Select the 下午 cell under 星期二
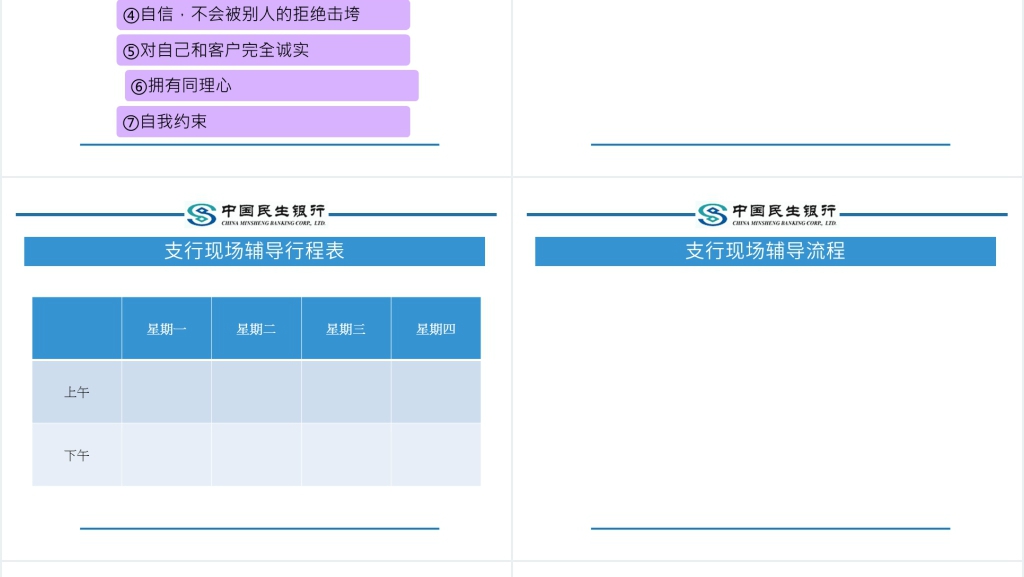Image resolution: width=1024 pixels, height=577 pixels. (256, 455)
